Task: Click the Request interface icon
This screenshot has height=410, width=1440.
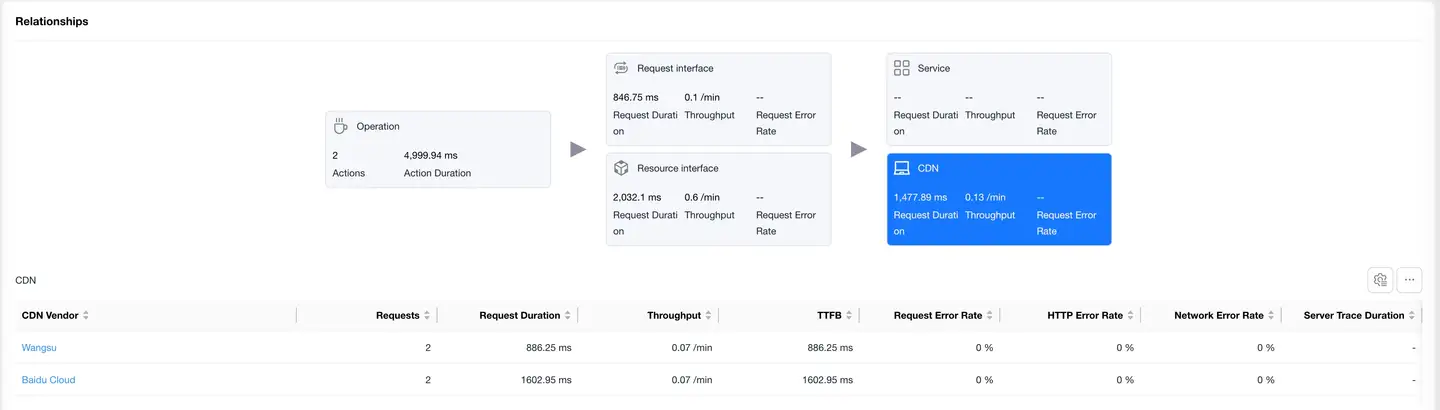Action: [620, 68]
